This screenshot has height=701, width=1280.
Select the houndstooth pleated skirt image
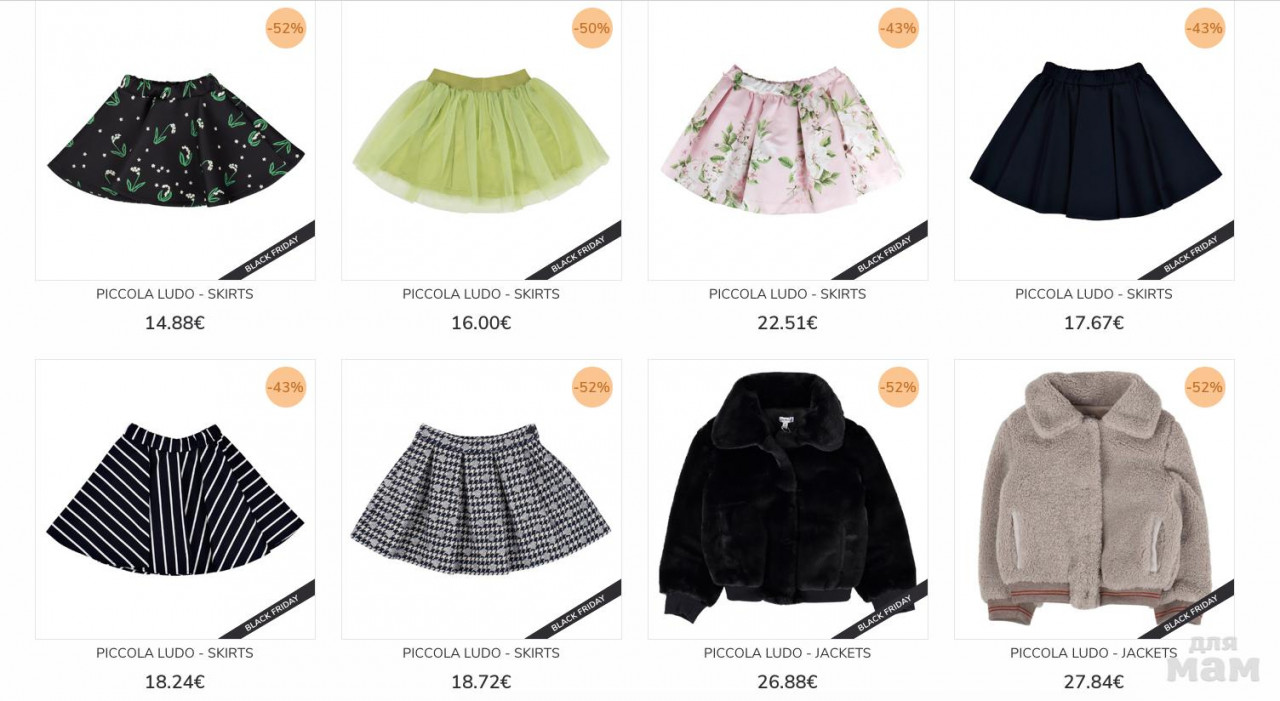click(x=481, y=499)
